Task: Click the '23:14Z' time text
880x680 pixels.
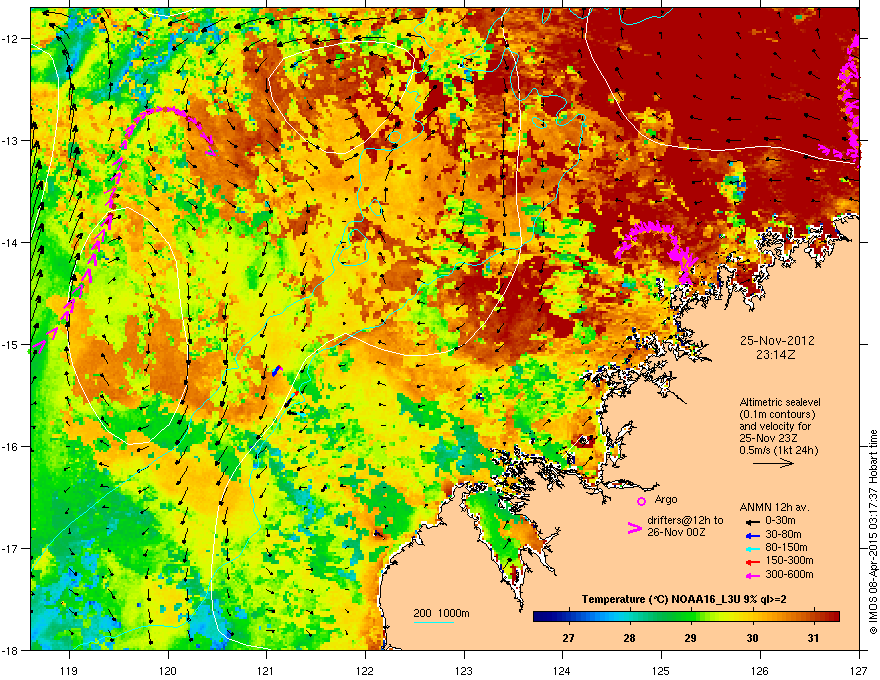Action: pyautogui.click(x=776, y=355)
